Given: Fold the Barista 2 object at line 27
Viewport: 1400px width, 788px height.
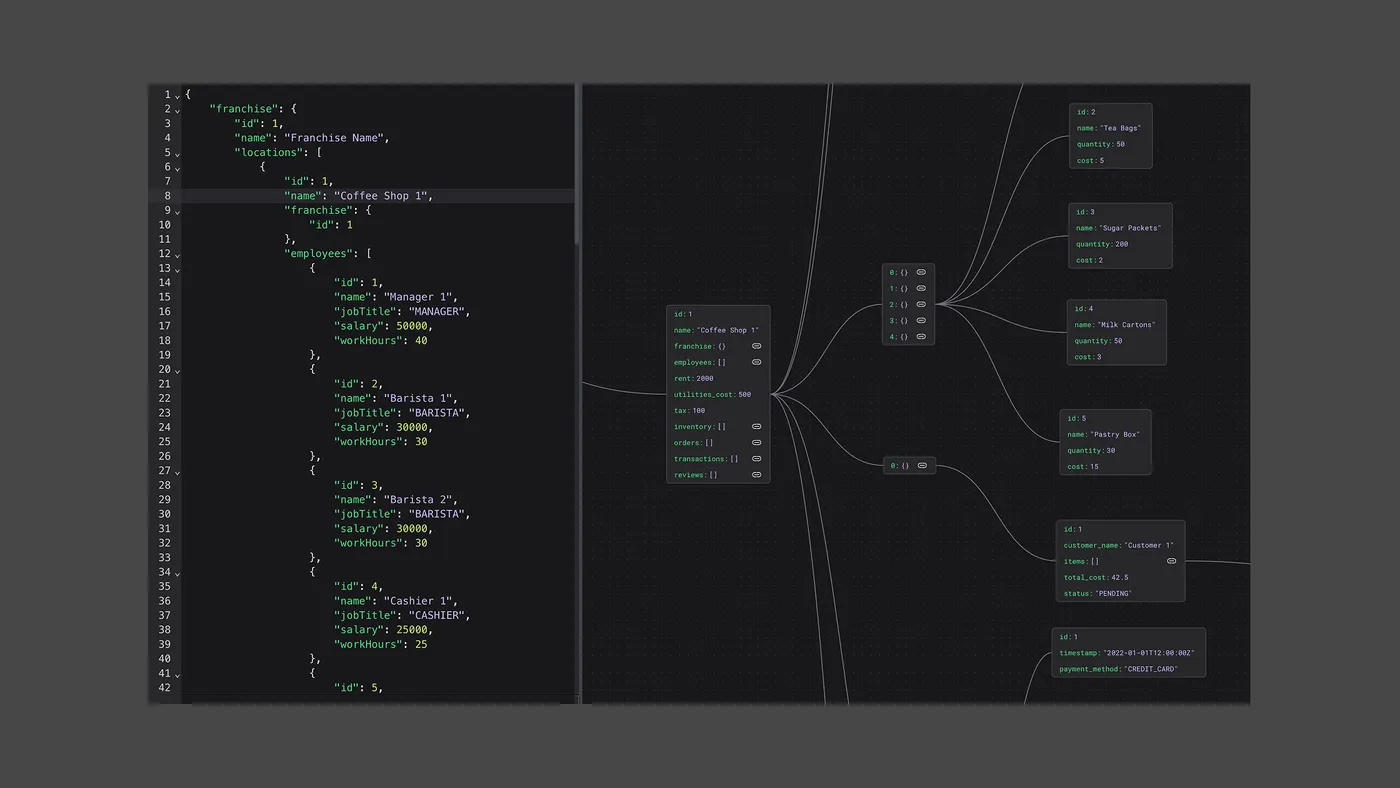Looking at the screenshot, I should [x=178, y=473].
